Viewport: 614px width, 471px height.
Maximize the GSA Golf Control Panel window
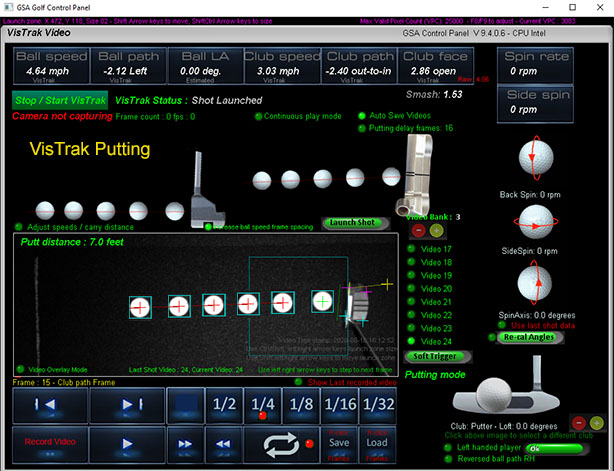572,7
